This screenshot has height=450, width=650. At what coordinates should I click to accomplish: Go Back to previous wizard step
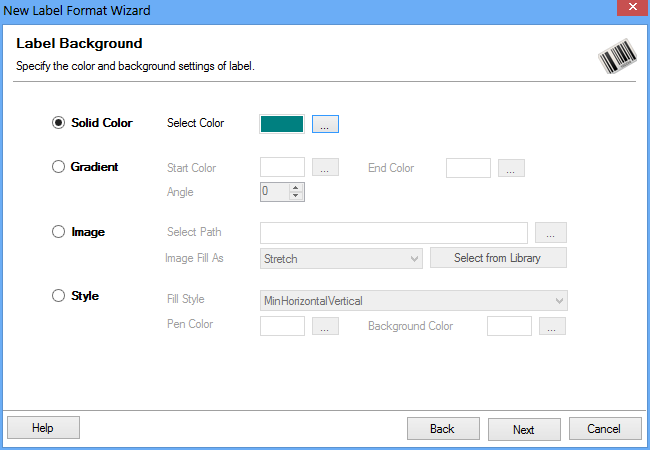[x=443, y=429]
